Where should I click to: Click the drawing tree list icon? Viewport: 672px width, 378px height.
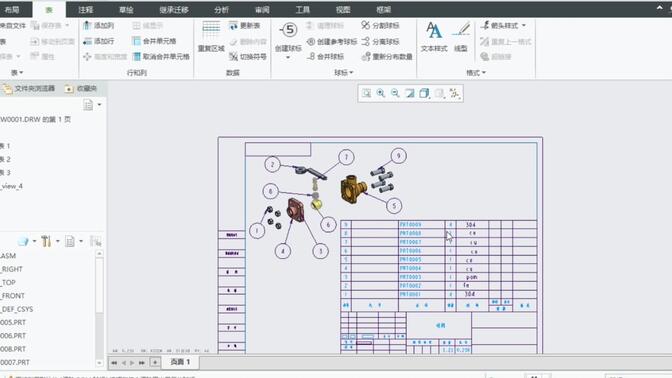pyautogui.click(x=88, y=105)
